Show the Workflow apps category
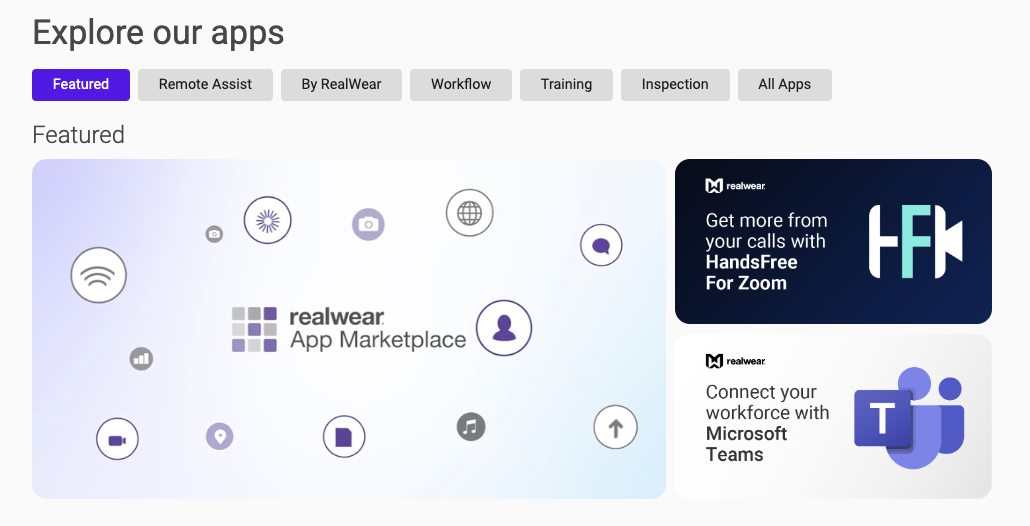The height and width of the screenshot is (526, 1030). (x=461, y=85)
